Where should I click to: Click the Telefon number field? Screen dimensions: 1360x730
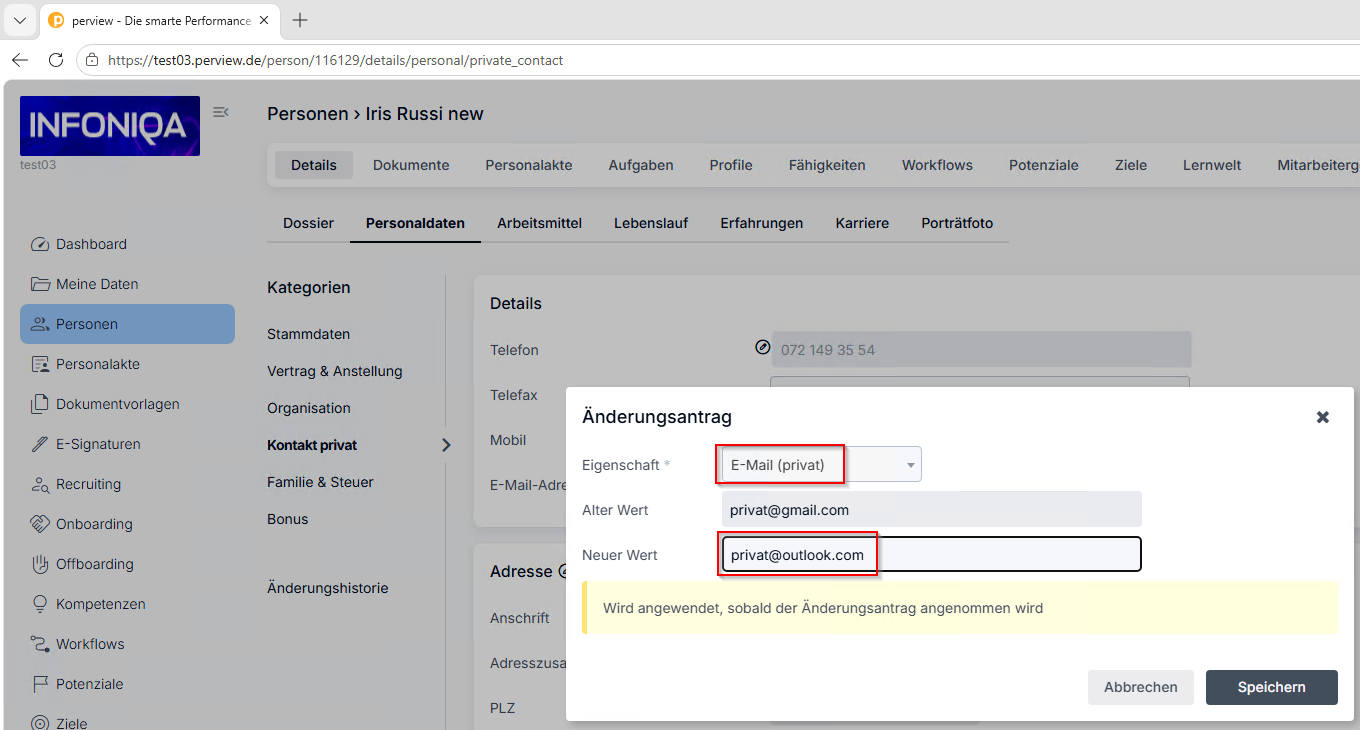click(x=981, y=349)
